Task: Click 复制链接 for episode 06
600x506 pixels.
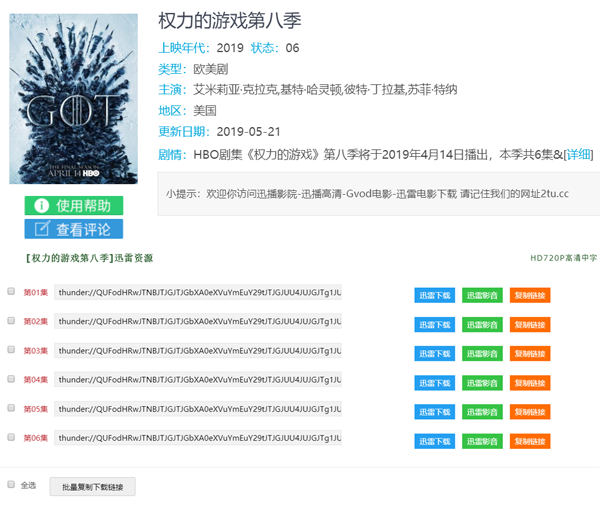Action: (530, 440)
